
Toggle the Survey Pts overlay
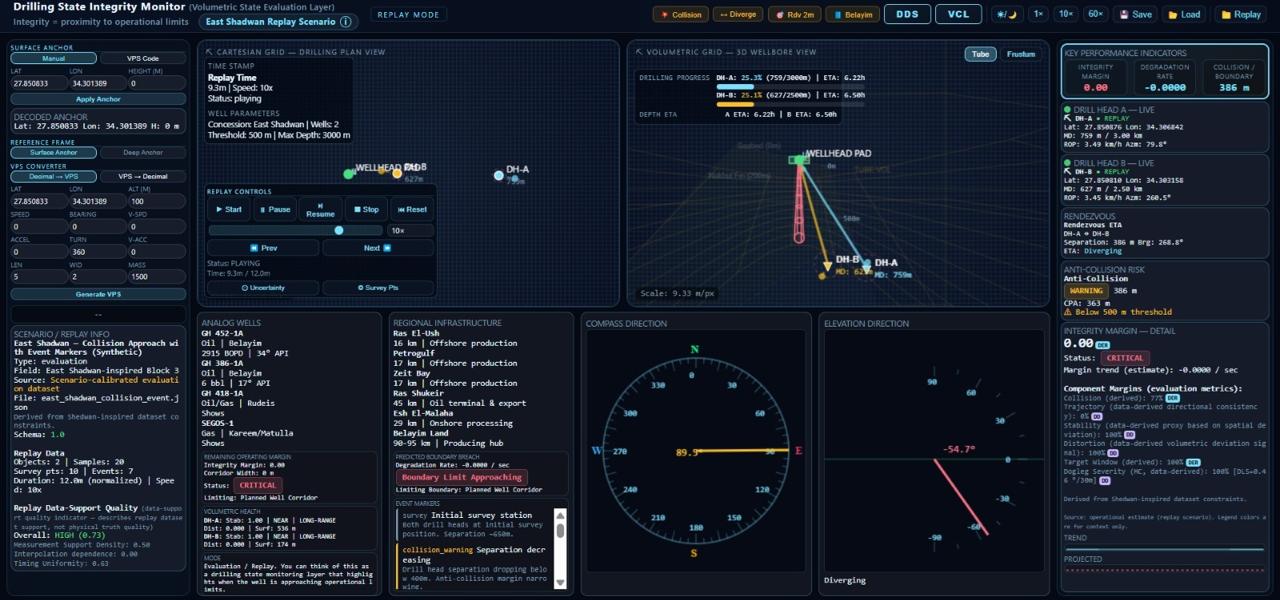pyautogui.click(x=378, y=288)
